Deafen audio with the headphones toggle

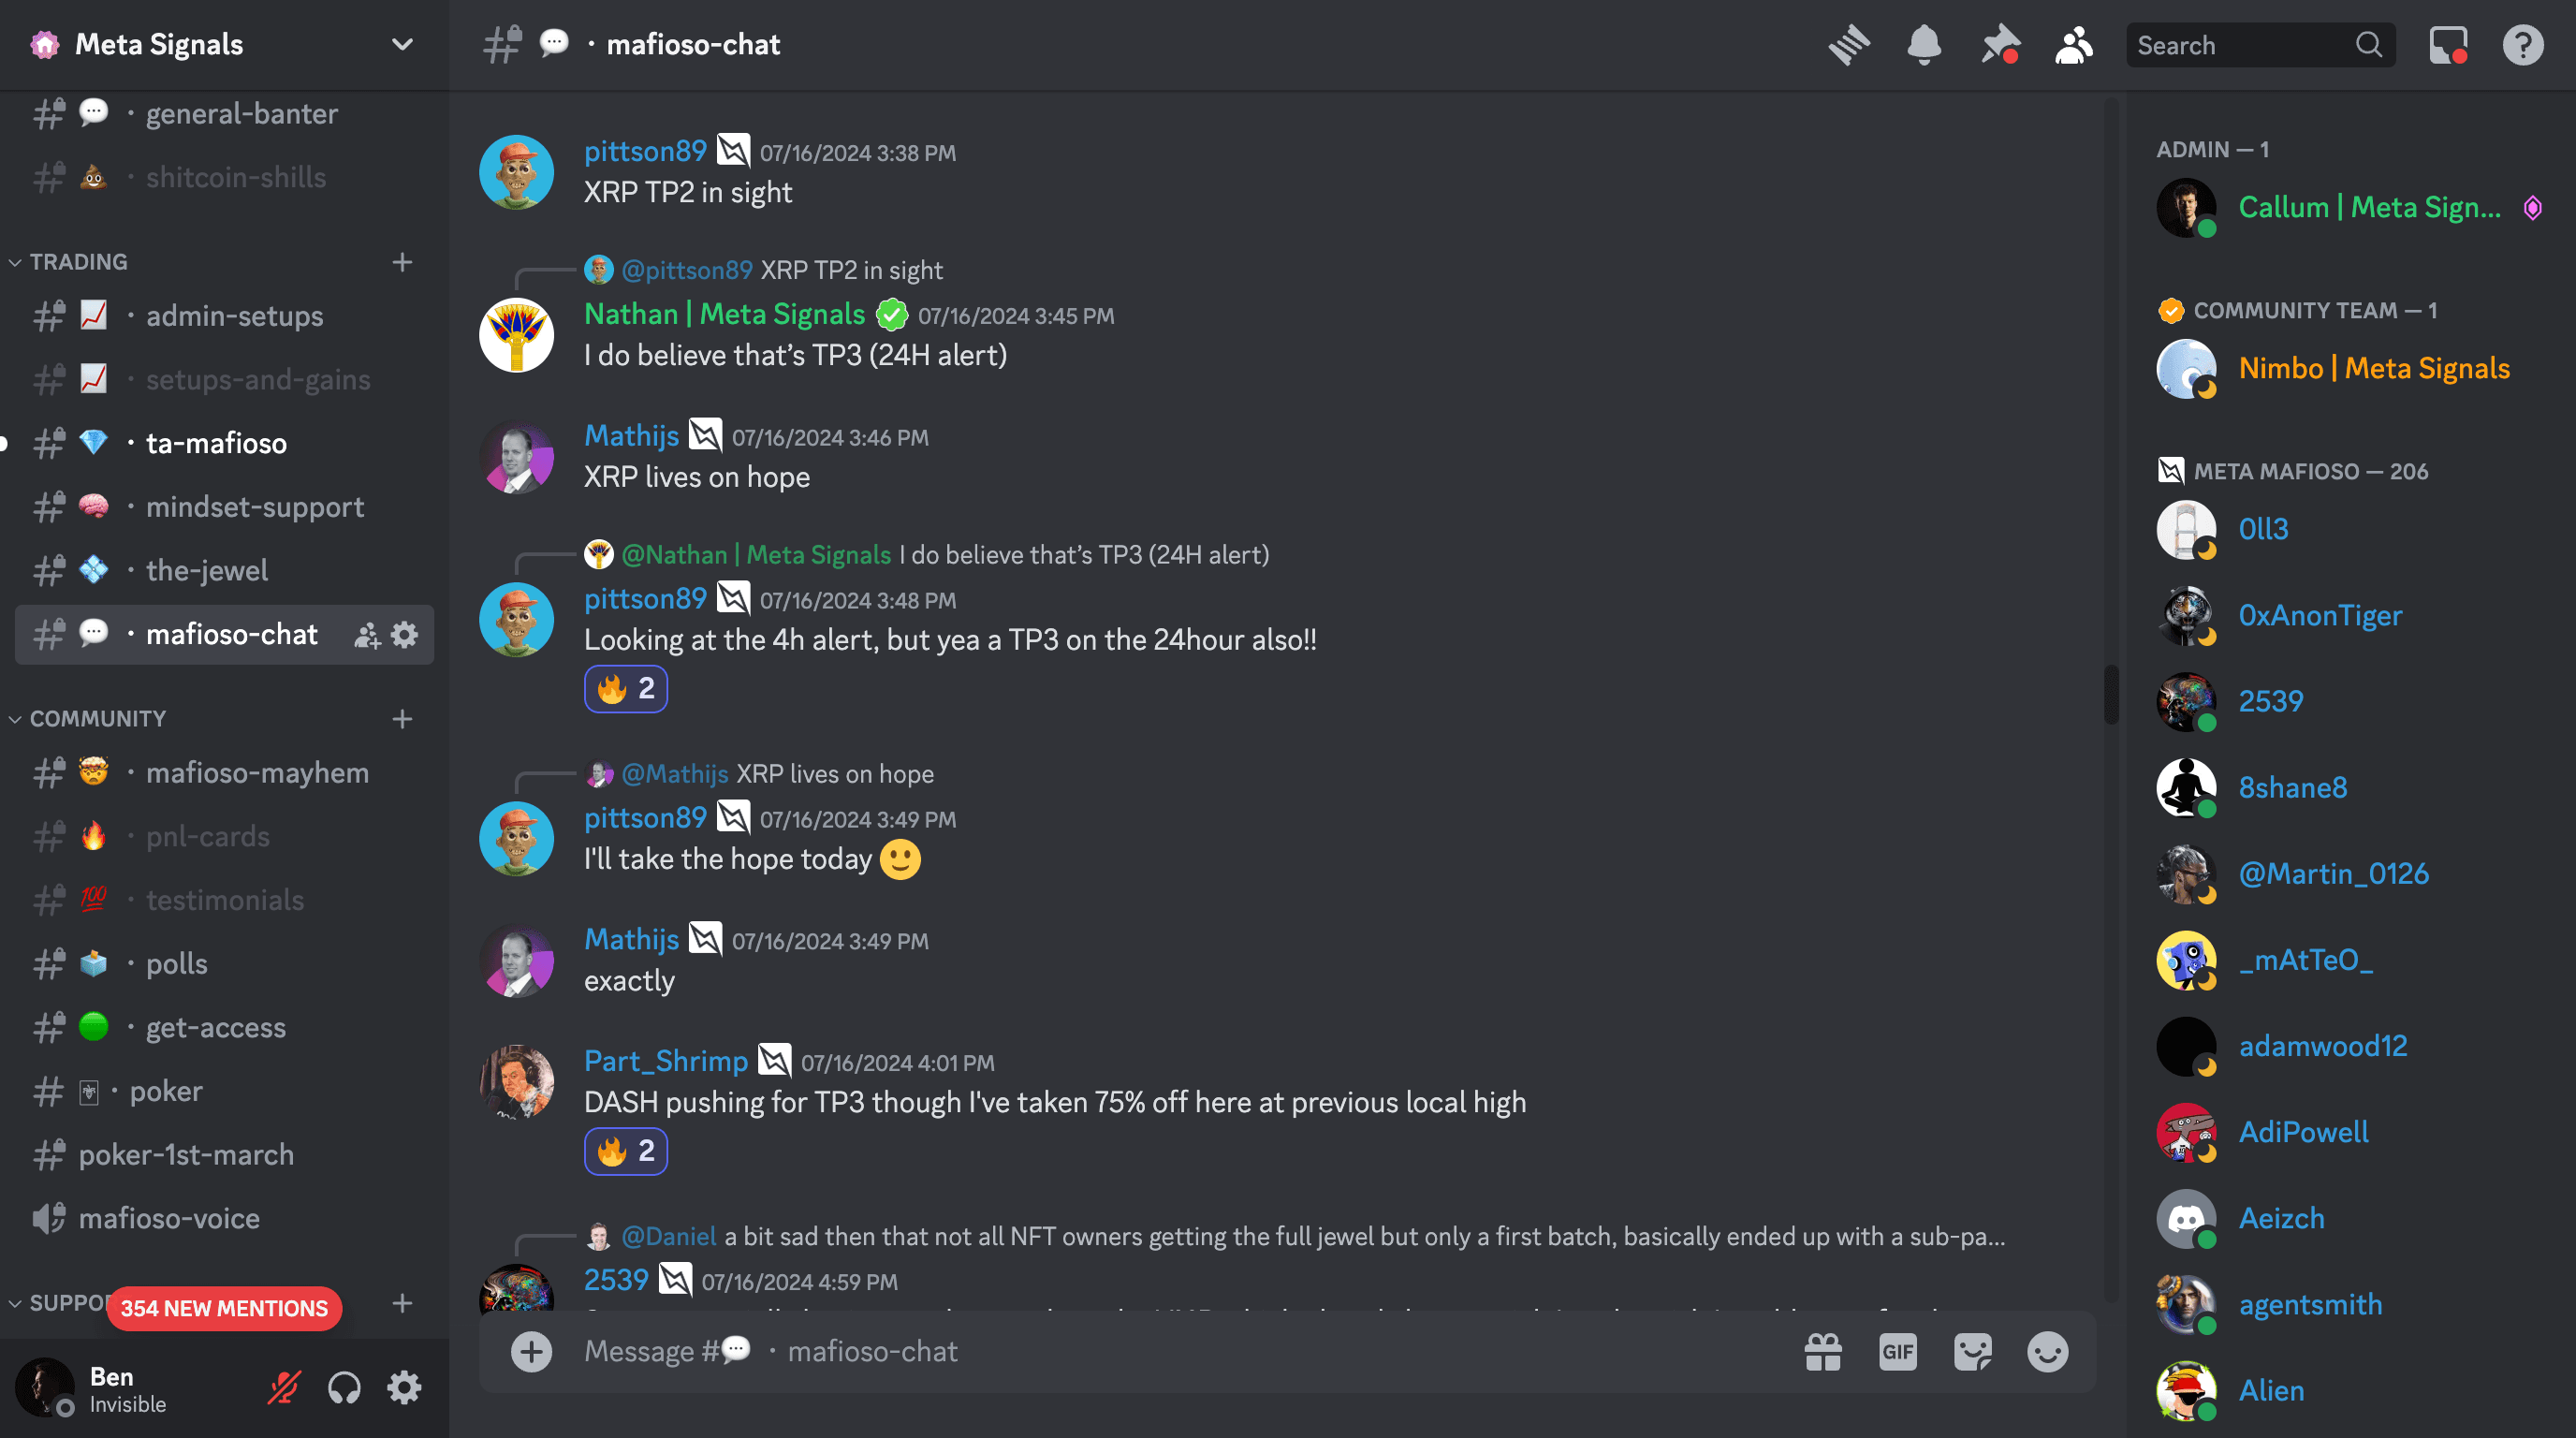coord(343,1388)
